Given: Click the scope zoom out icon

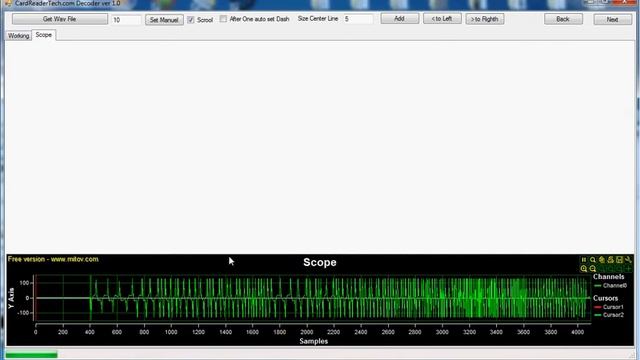Looking at the screenshot, I should click(x=593, y=269).
